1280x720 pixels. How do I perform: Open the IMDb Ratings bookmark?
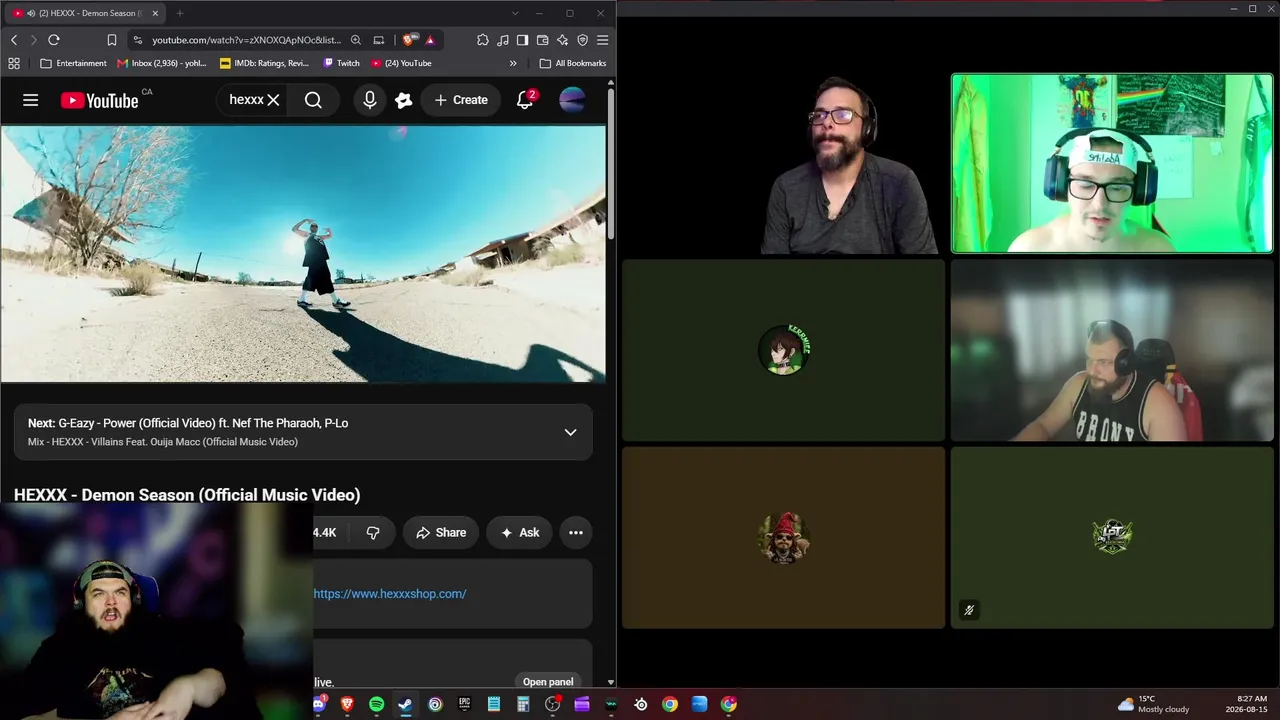(264, 63)
